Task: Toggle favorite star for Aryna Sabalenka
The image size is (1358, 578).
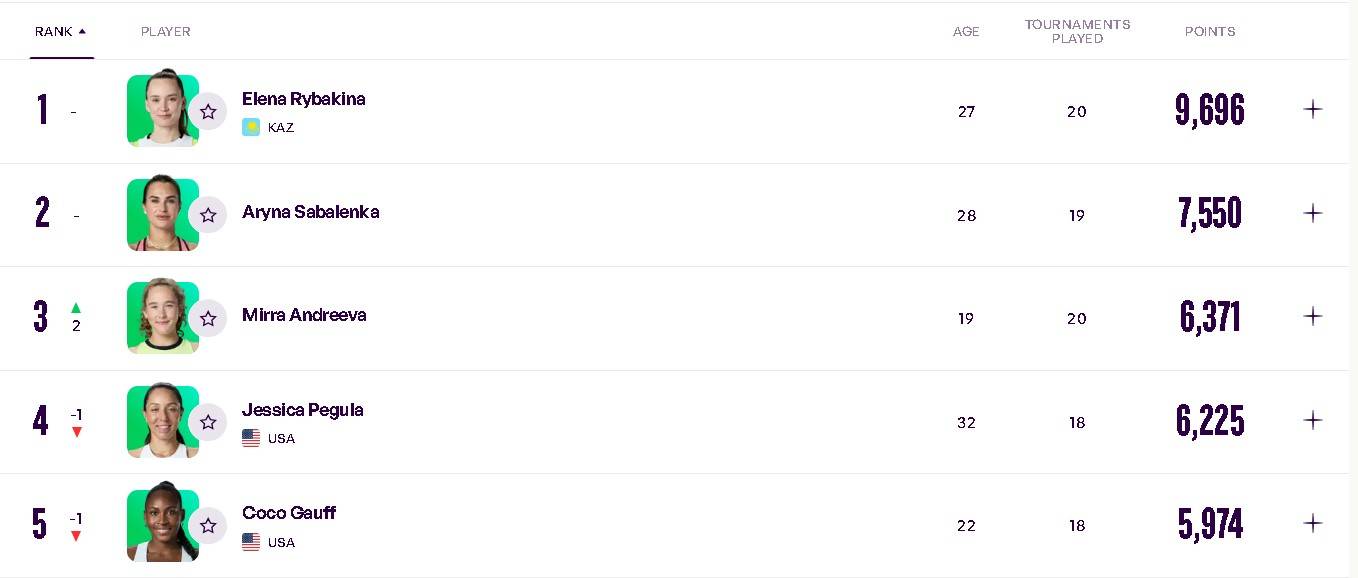Action: click(x=208, y=215)
